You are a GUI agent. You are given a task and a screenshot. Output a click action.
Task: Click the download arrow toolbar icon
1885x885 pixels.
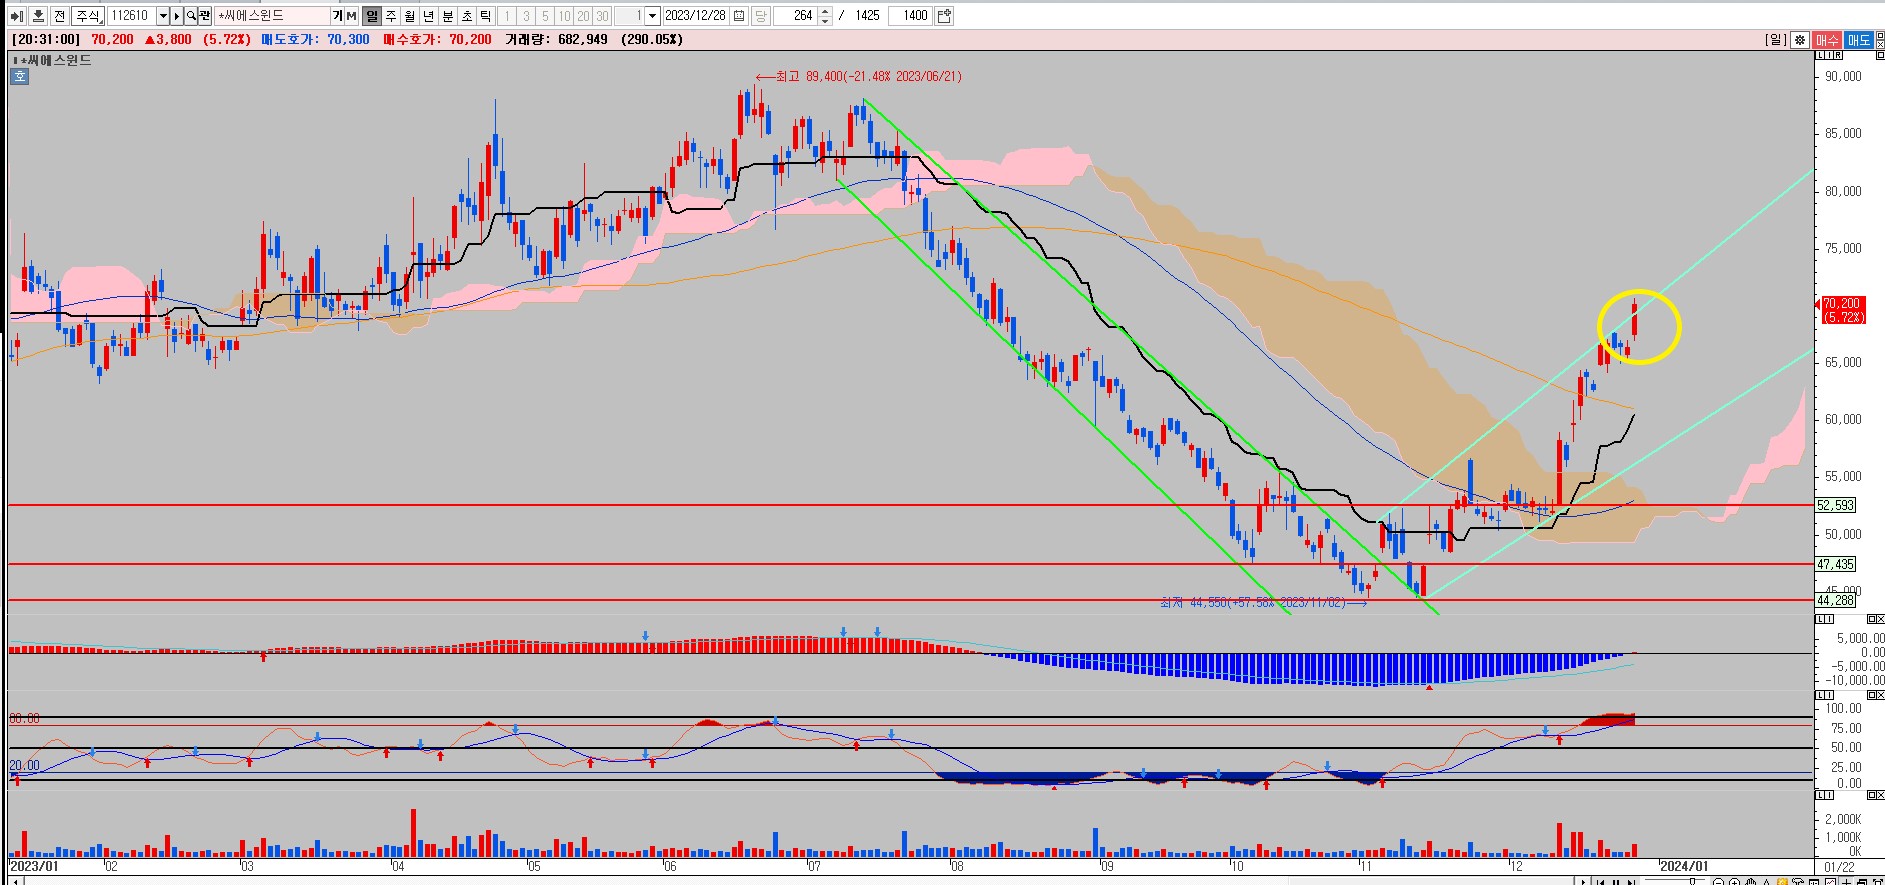click(x=37, y=16)
